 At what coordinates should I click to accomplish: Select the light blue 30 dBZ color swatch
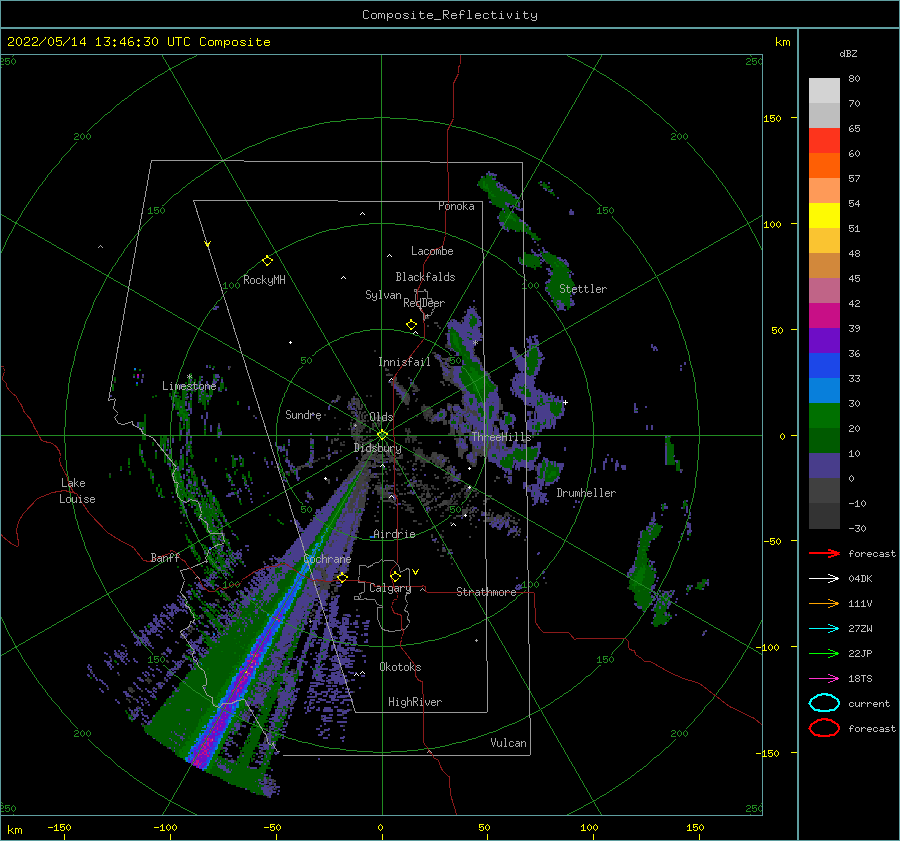824,390
